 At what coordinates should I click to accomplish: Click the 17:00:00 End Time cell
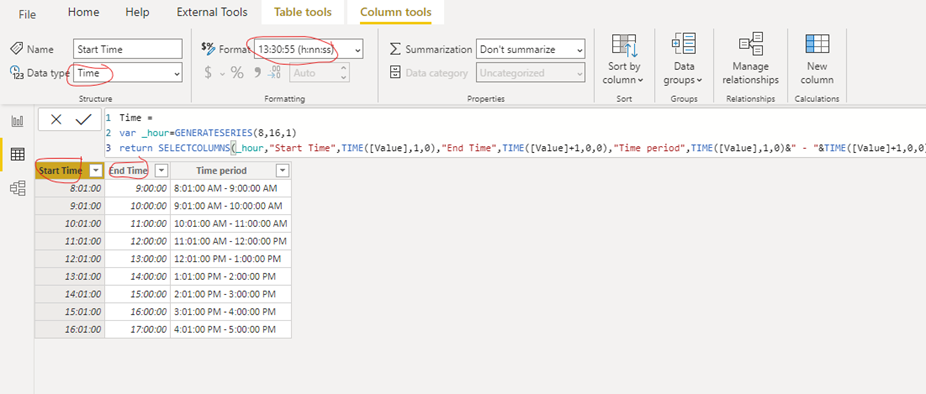138,330
